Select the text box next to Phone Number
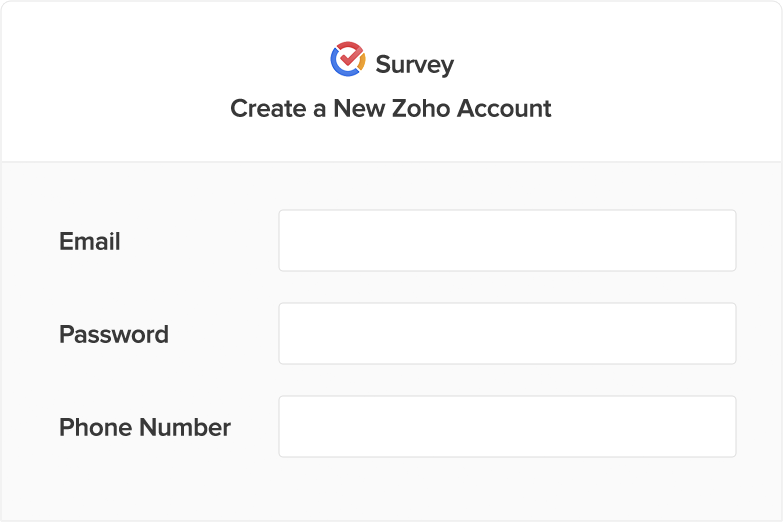This screenshot has height=522, width=783. 507,427
